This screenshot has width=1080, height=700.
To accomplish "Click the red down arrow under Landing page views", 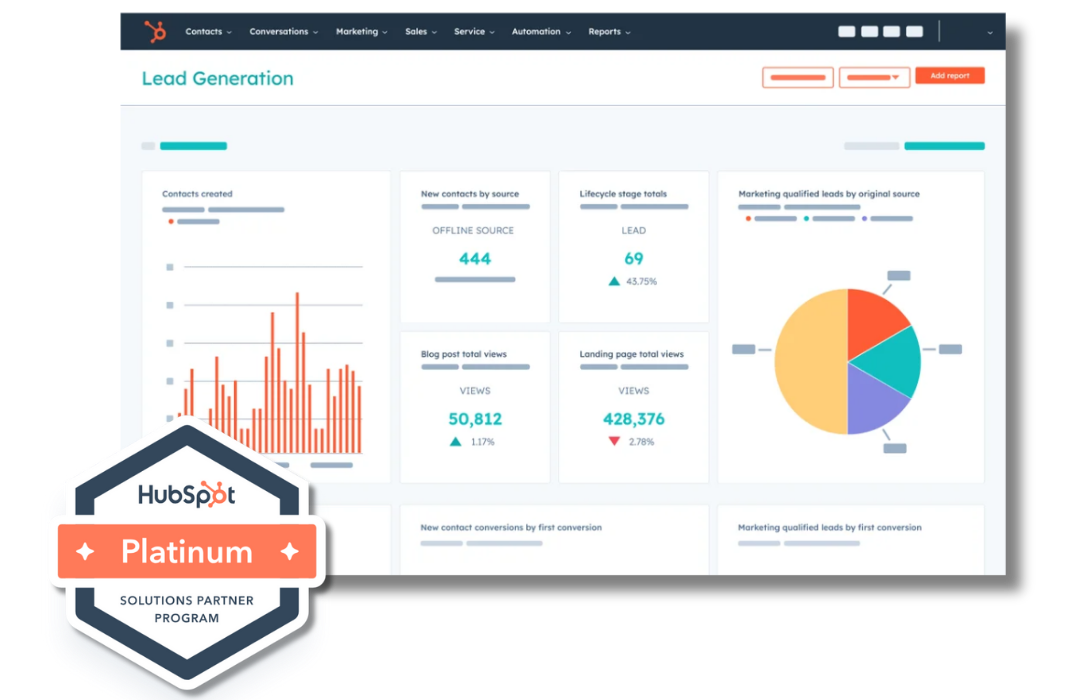I will (614, 441).
